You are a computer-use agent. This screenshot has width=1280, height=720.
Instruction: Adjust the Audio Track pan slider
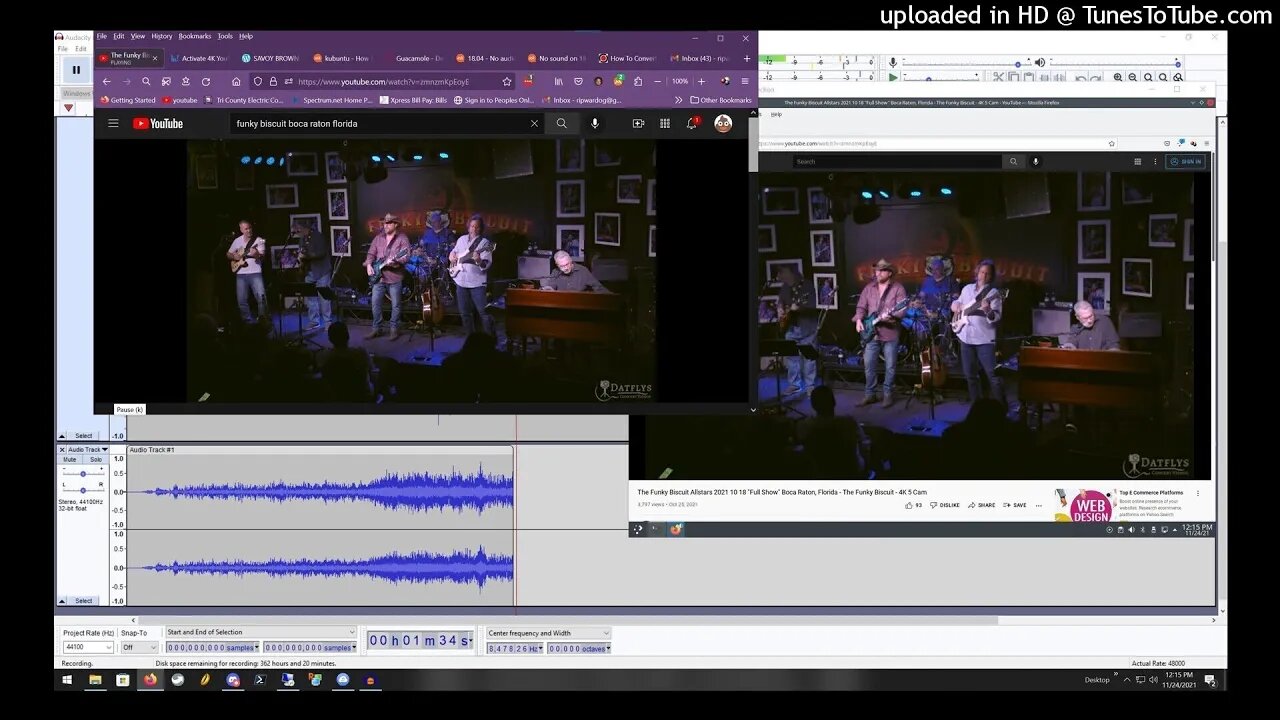coord(83,489)
